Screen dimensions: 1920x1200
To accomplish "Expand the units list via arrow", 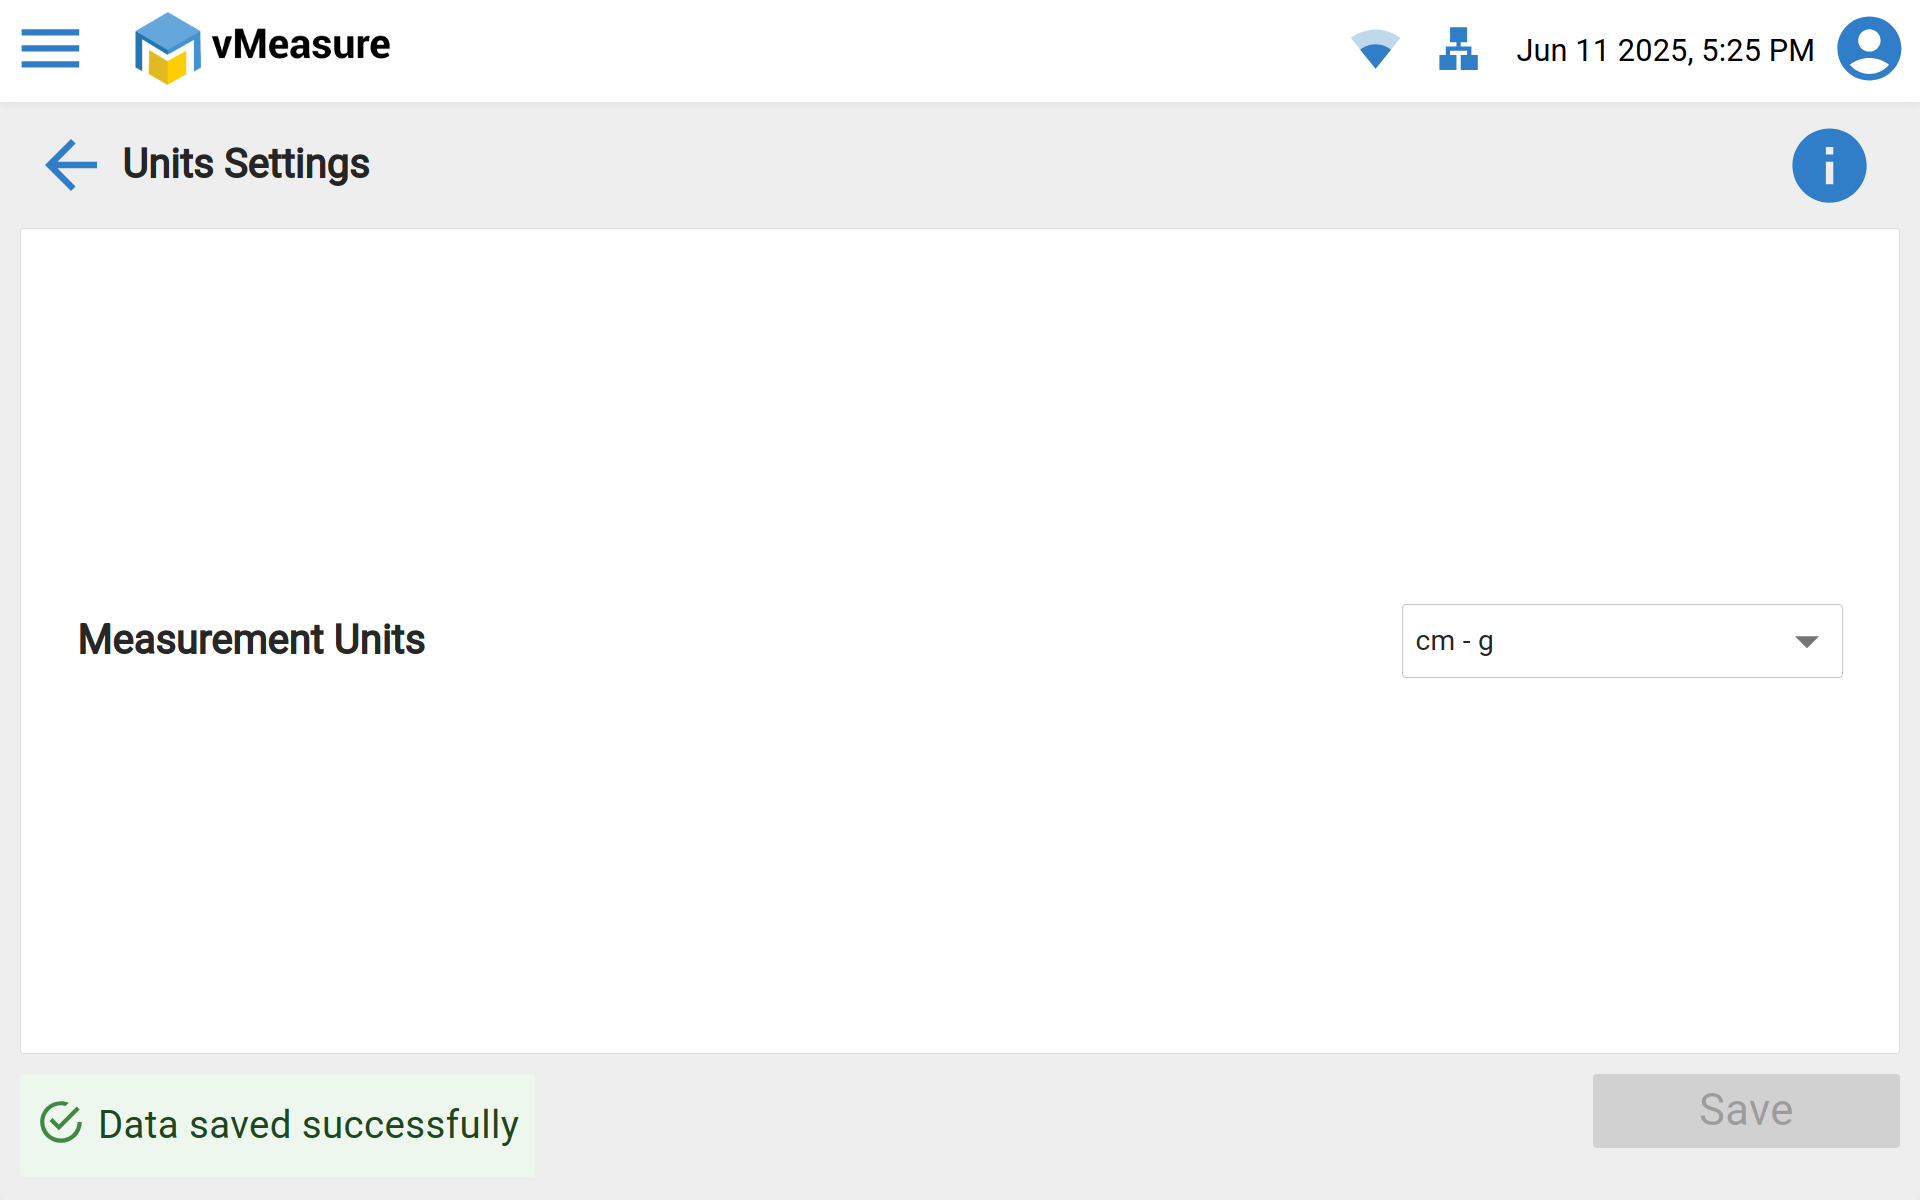I will pyautogui.click(x=1806, y=641).
